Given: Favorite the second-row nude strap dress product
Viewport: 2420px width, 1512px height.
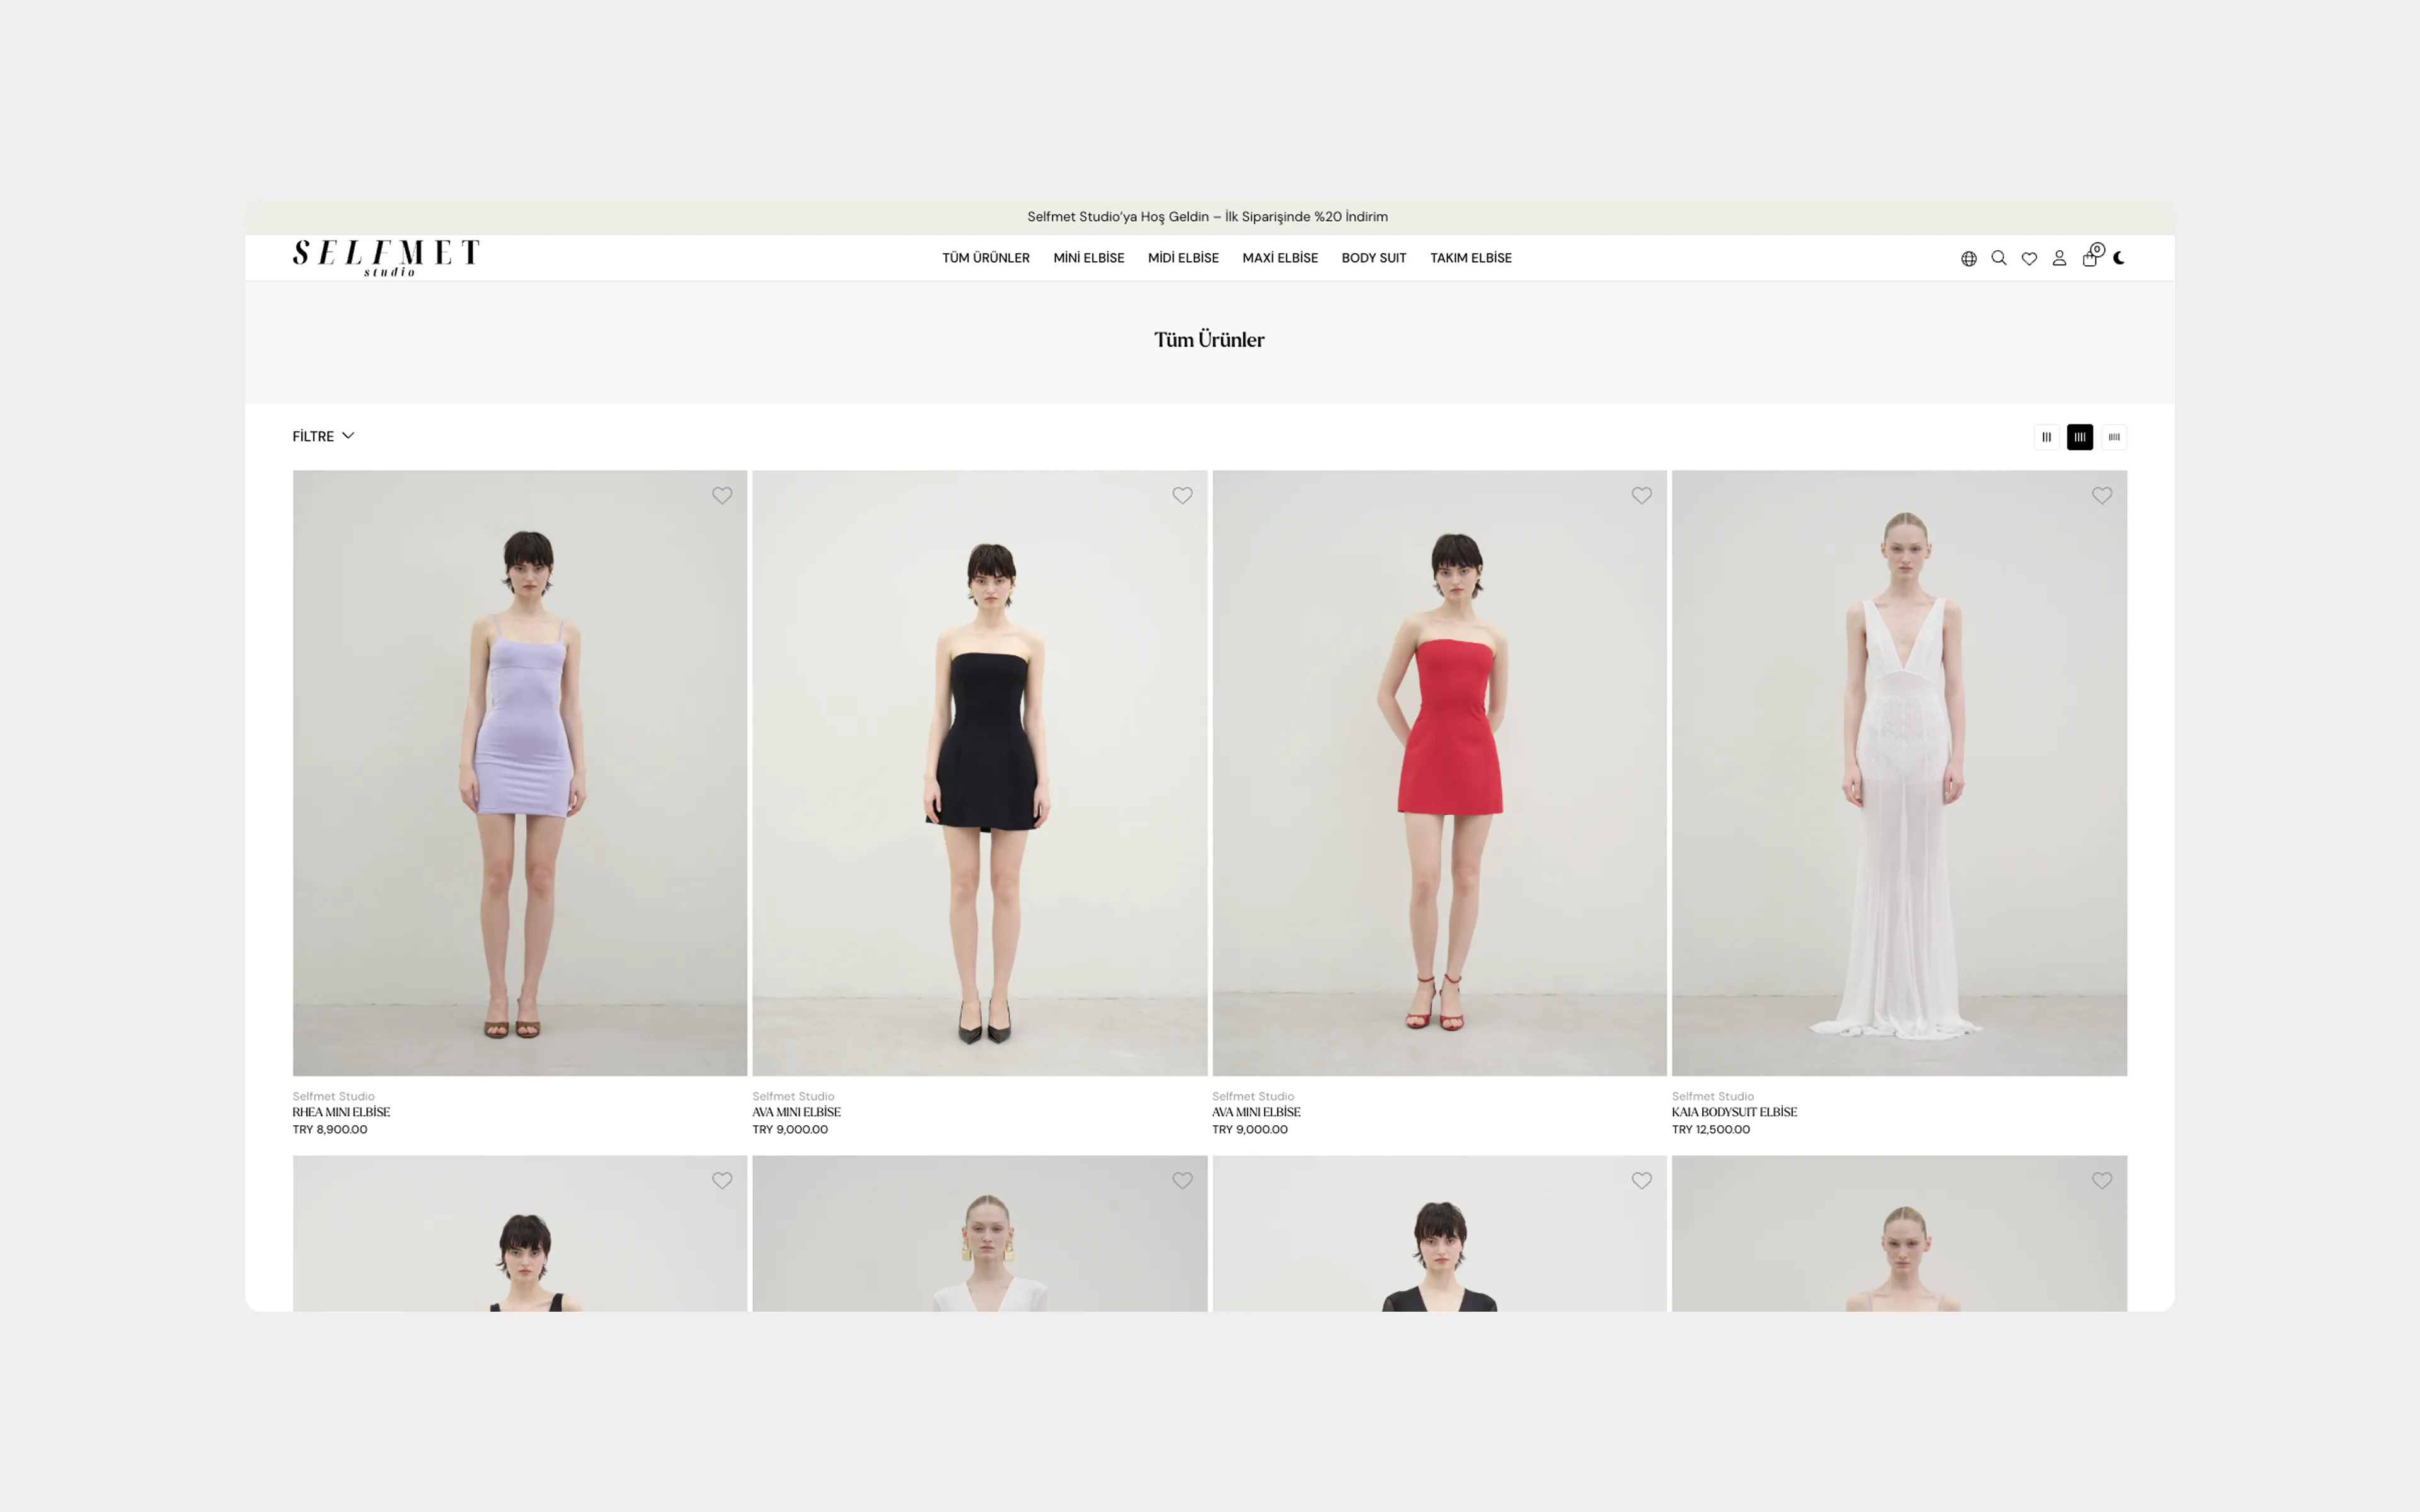Looking at the screenshot, I should pyautogui.click(x=2102, y=1181).
